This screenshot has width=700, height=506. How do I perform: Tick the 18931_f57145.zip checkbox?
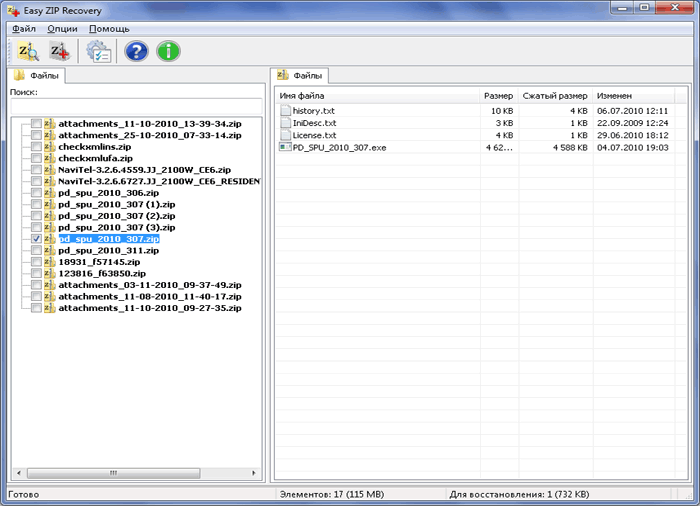pos(37,262)
